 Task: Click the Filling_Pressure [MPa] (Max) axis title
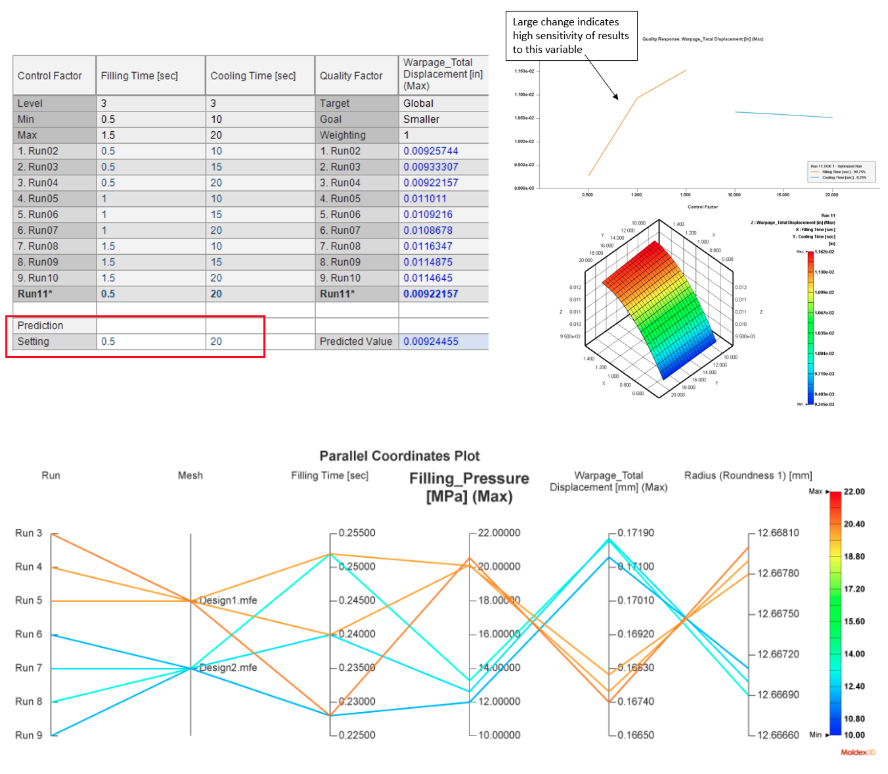pyautogui.click(x=470, y=487)
